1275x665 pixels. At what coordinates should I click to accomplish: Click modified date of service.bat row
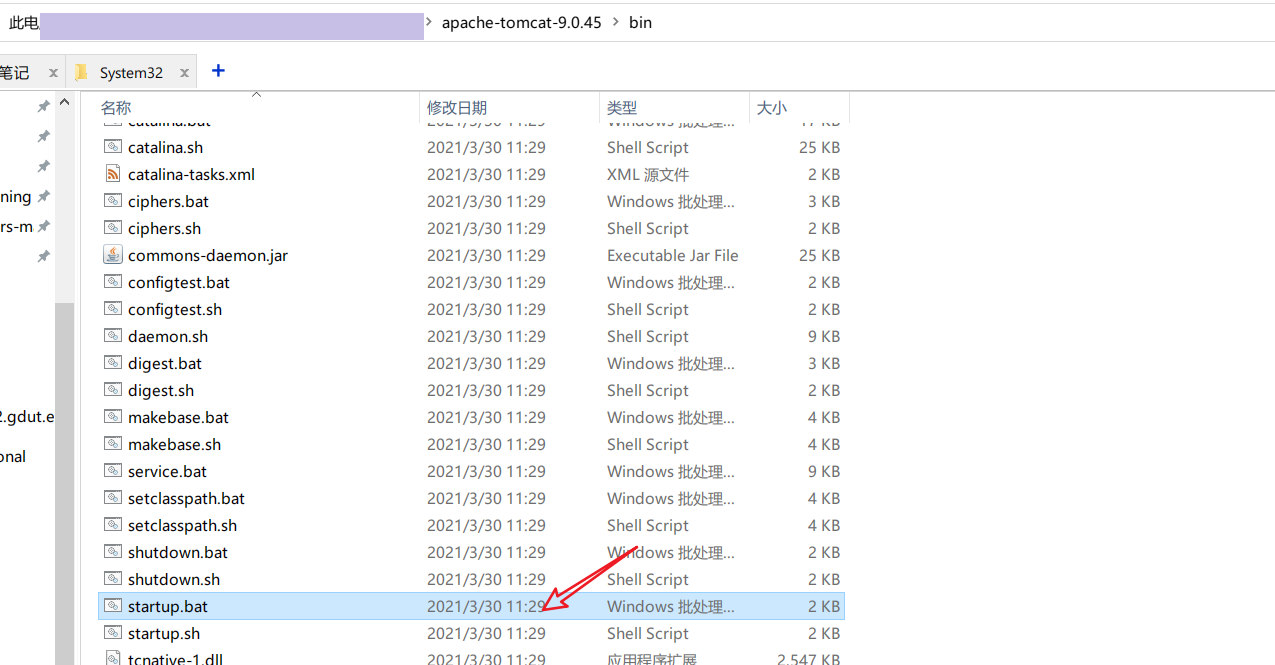pos(486,471)
